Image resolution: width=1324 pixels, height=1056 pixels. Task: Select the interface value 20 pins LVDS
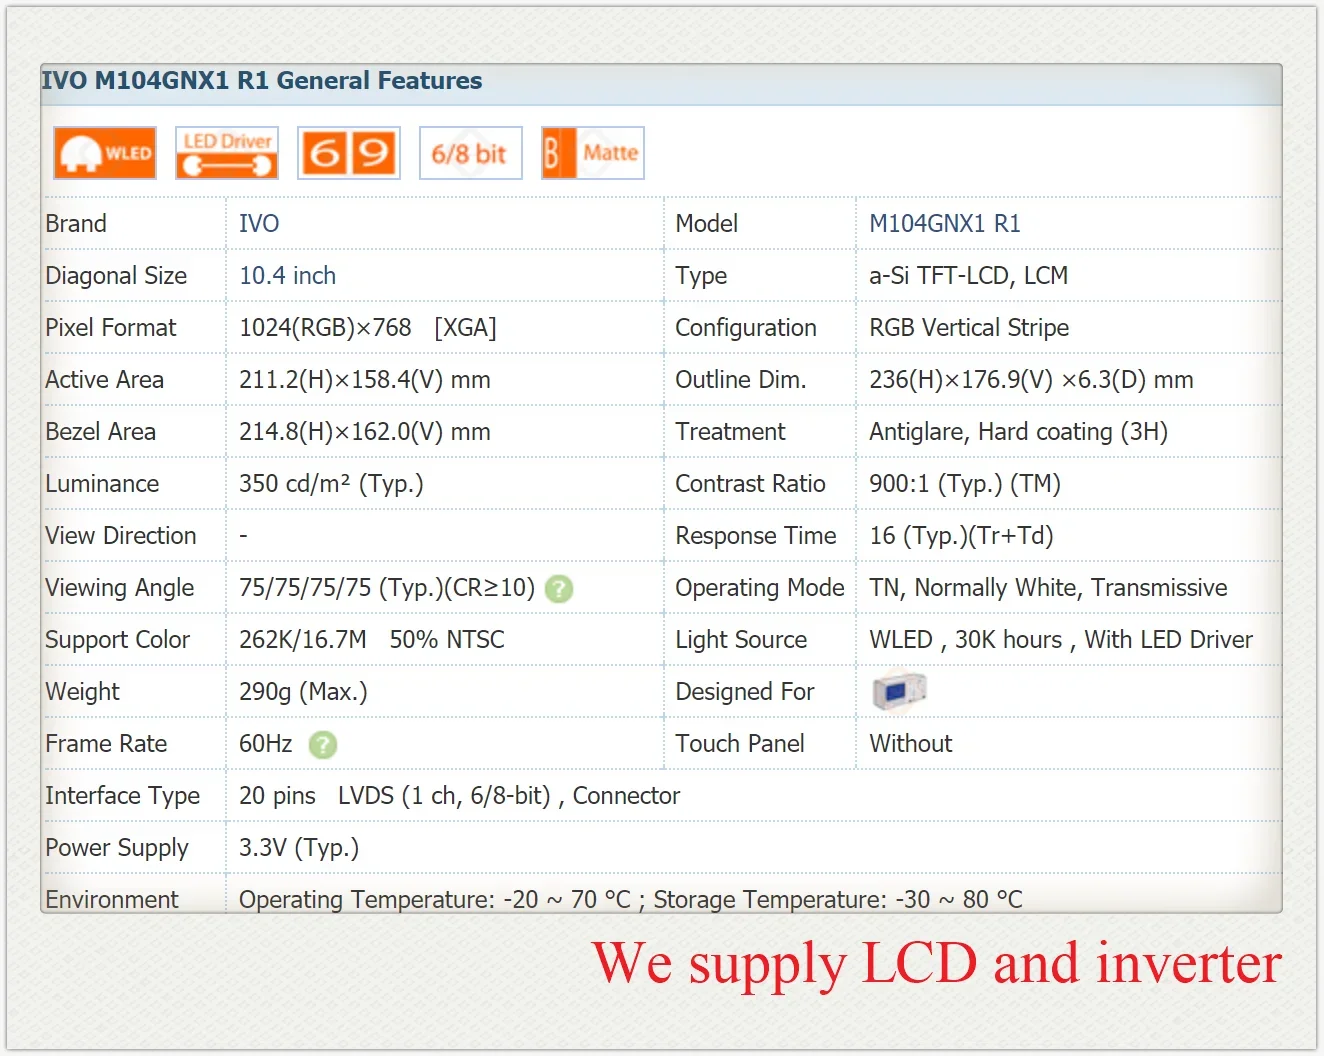click(x=316, y=796)
